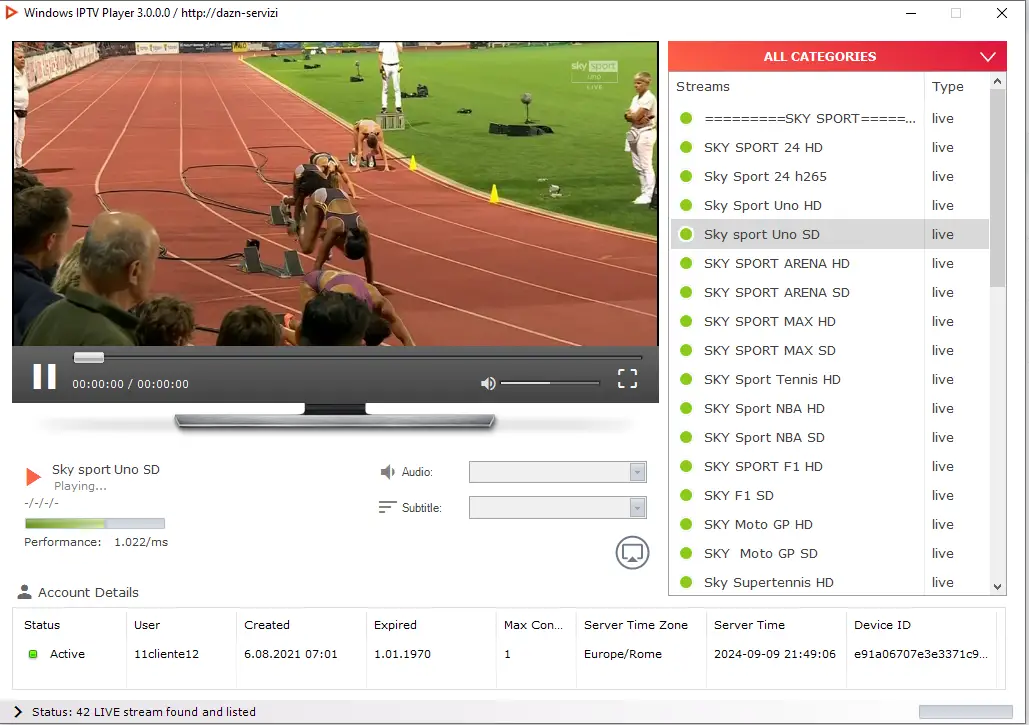This screenshot has width=1029, height=725.
Task: Select stream SKY SPORT 24 HD
Action: (x=830, y=147)
